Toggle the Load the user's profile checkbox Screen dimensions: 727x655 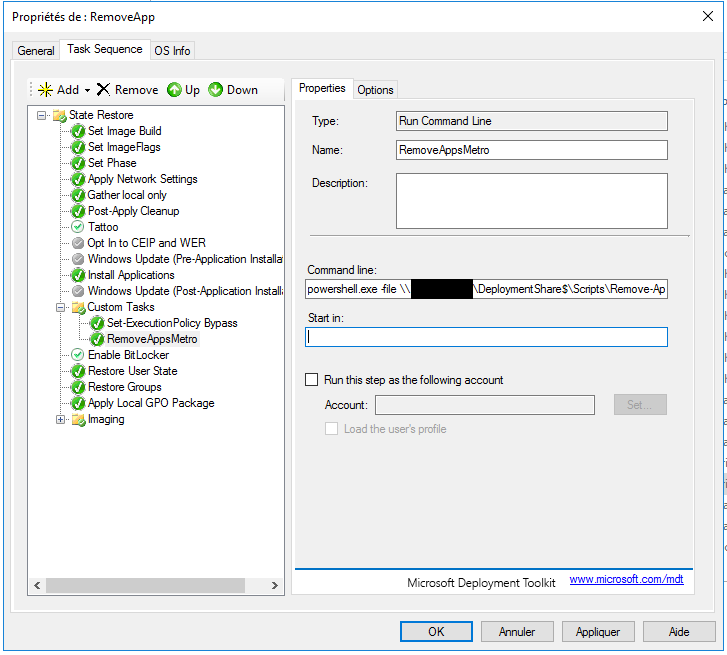[x=332, y=429]
